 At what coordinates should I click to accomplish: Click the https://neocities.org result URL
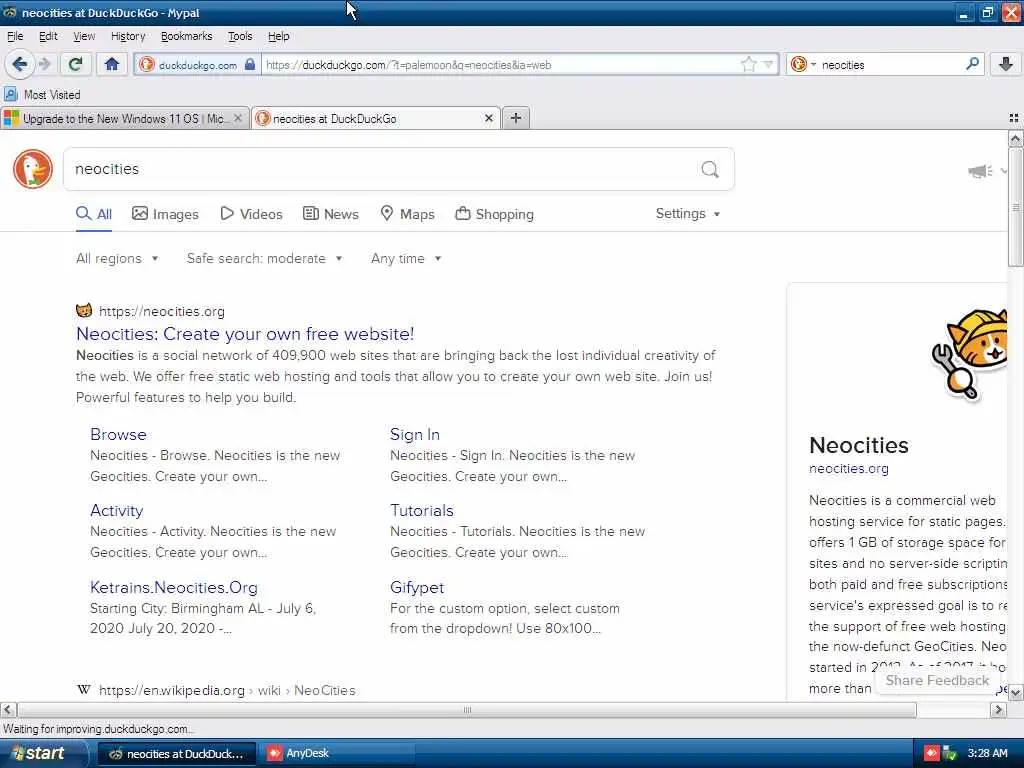161,312
